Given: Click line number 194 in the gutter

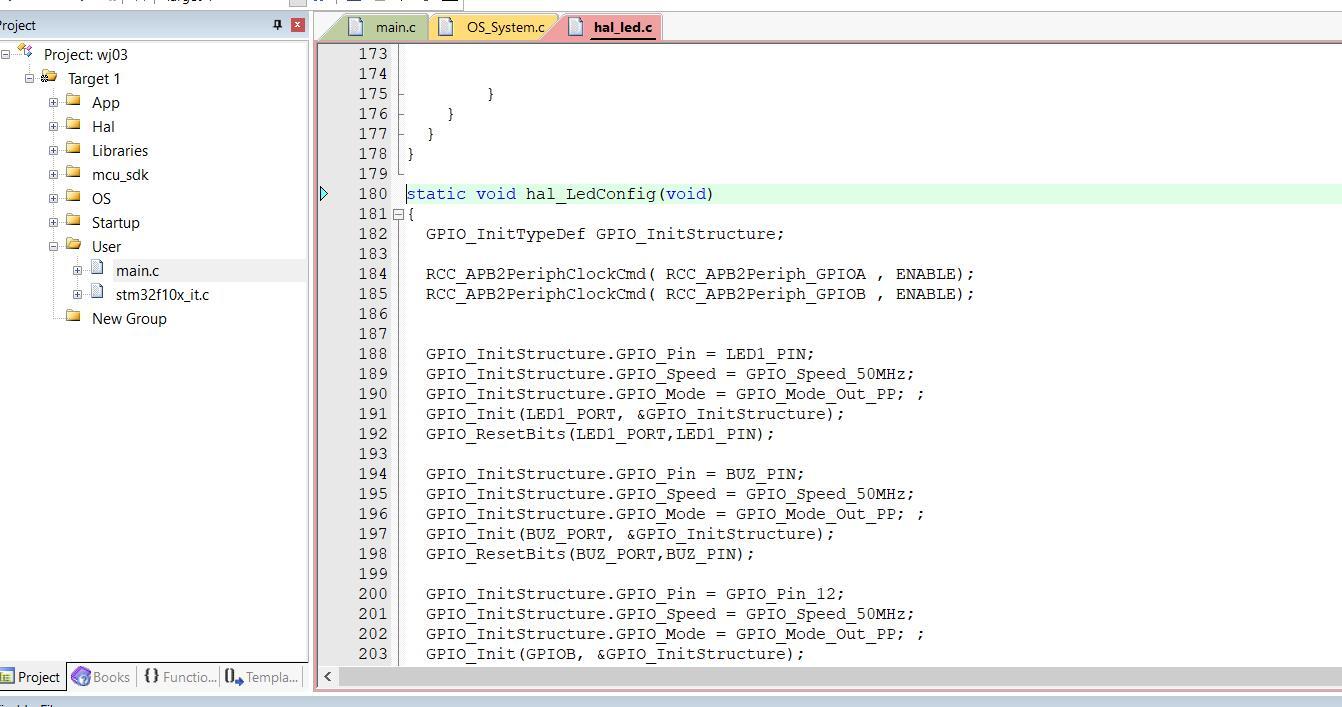Looking at the screenshot, I should pos(373,474).
